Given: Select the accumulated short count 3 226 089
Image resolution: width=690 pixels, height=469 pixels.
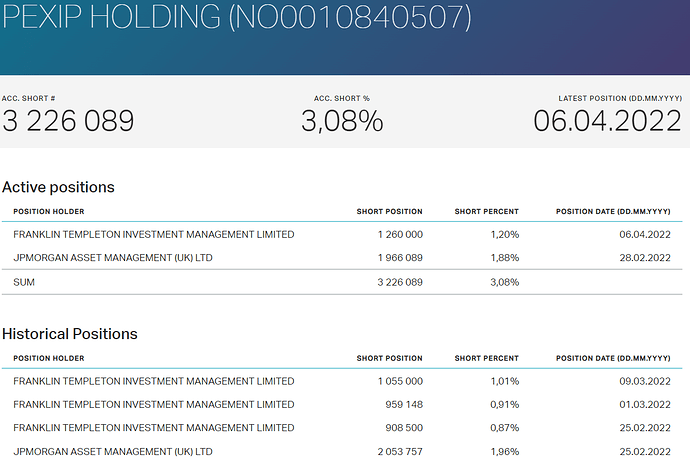Looking at the screenshot, I should (68, 121).
